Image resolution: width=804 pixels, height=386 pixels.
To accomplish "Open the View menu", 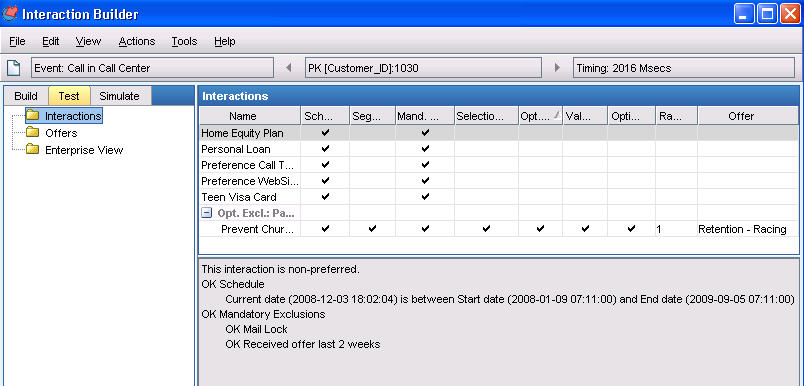I will pos(88,42).
